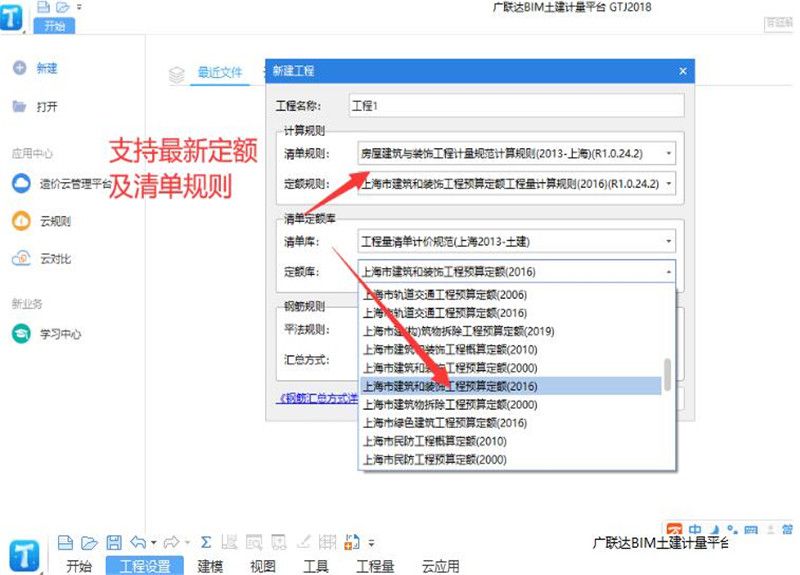Select 上海市建筑和装饰工程概算定额(2010)
This screenshot has height=575, width=800.
pos(511,349)
